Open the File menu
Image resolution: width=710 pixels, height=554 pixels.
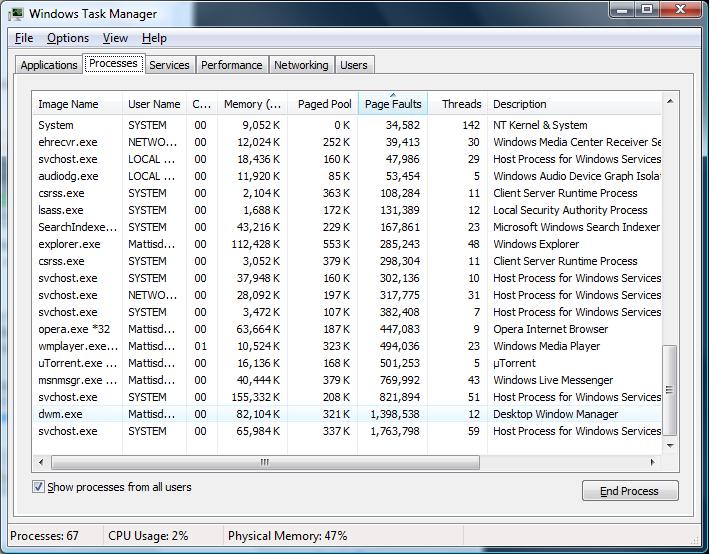tap(24, 38)
